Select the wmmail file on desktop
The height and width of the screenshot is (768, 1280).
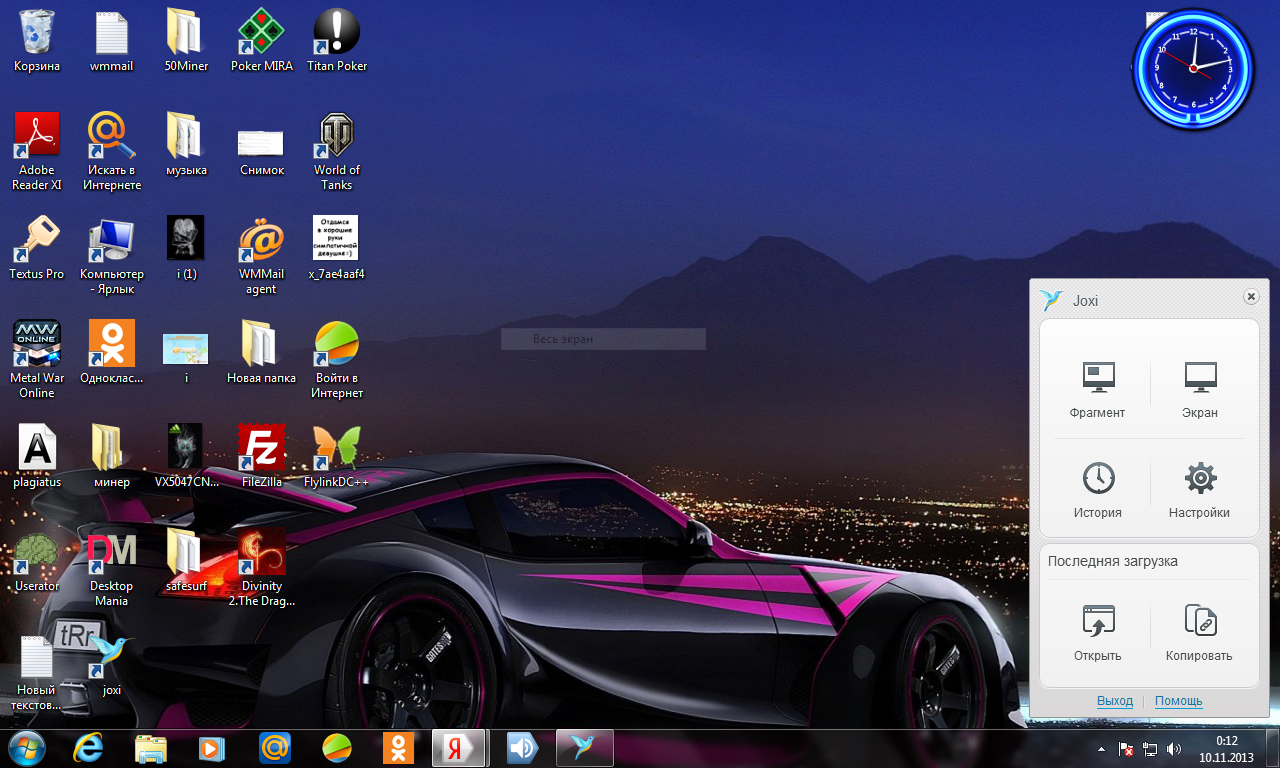111,41
